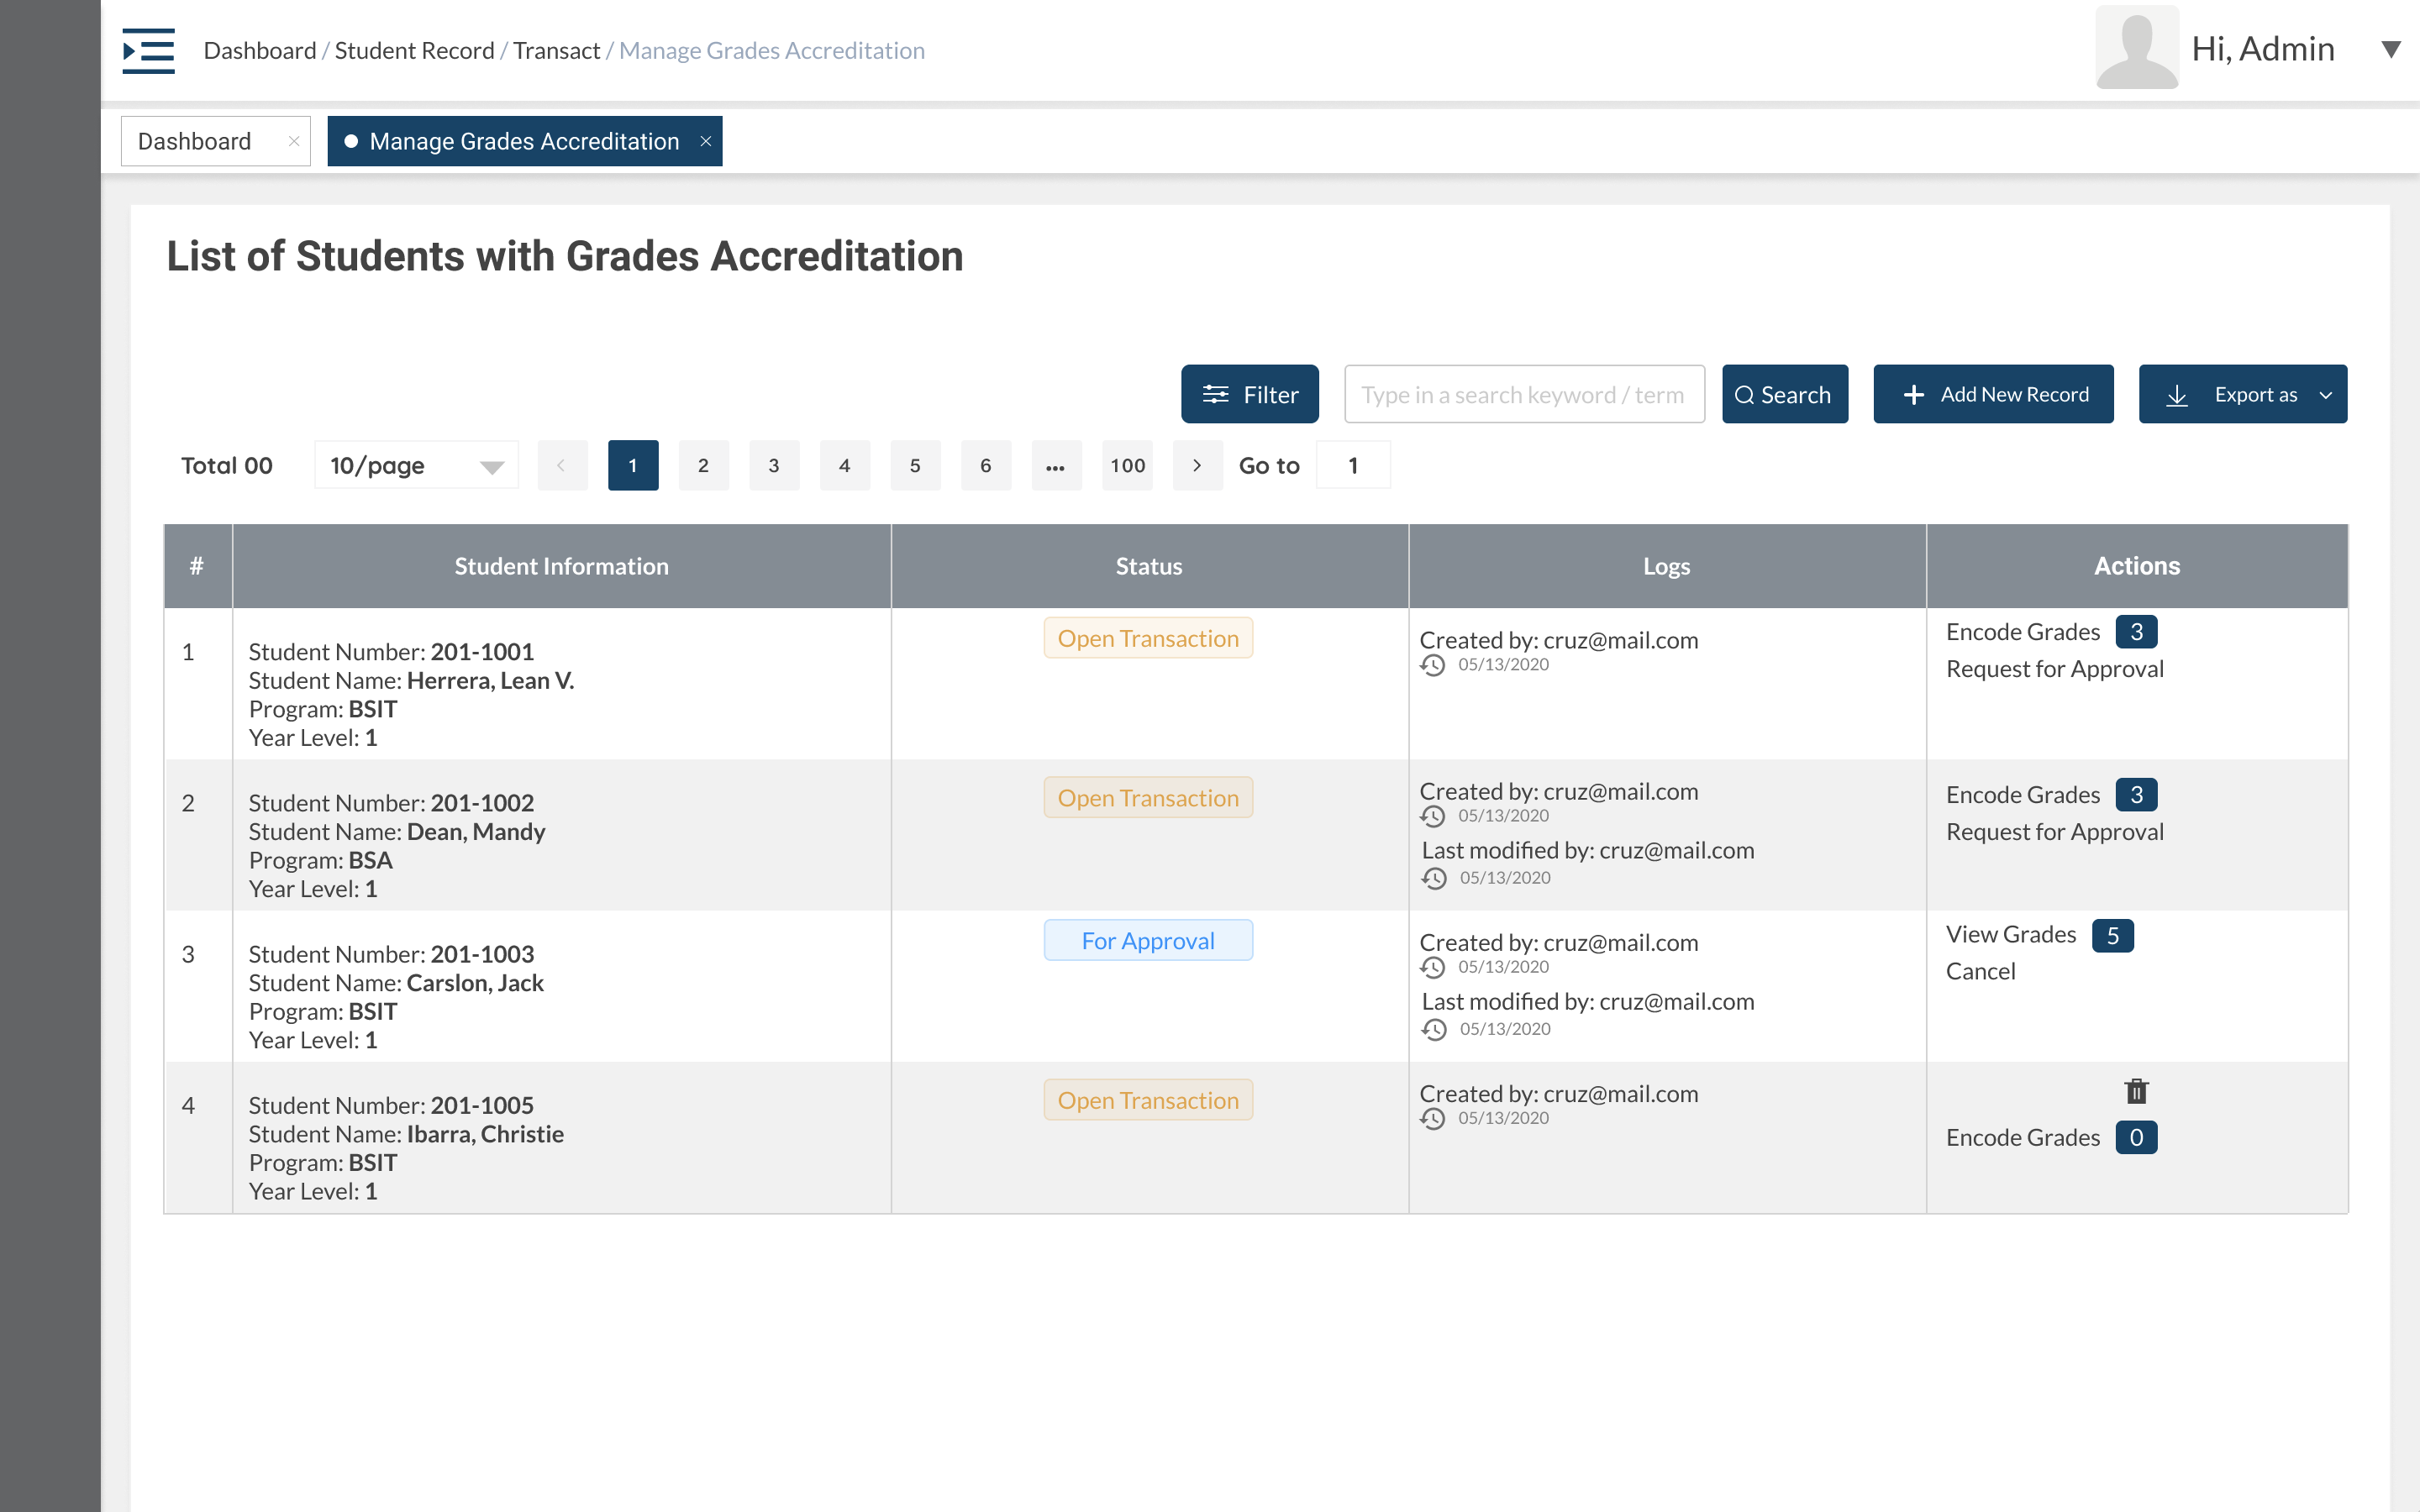
Task: Open the 10/page page size dropdown
Action: coord(415,465)
